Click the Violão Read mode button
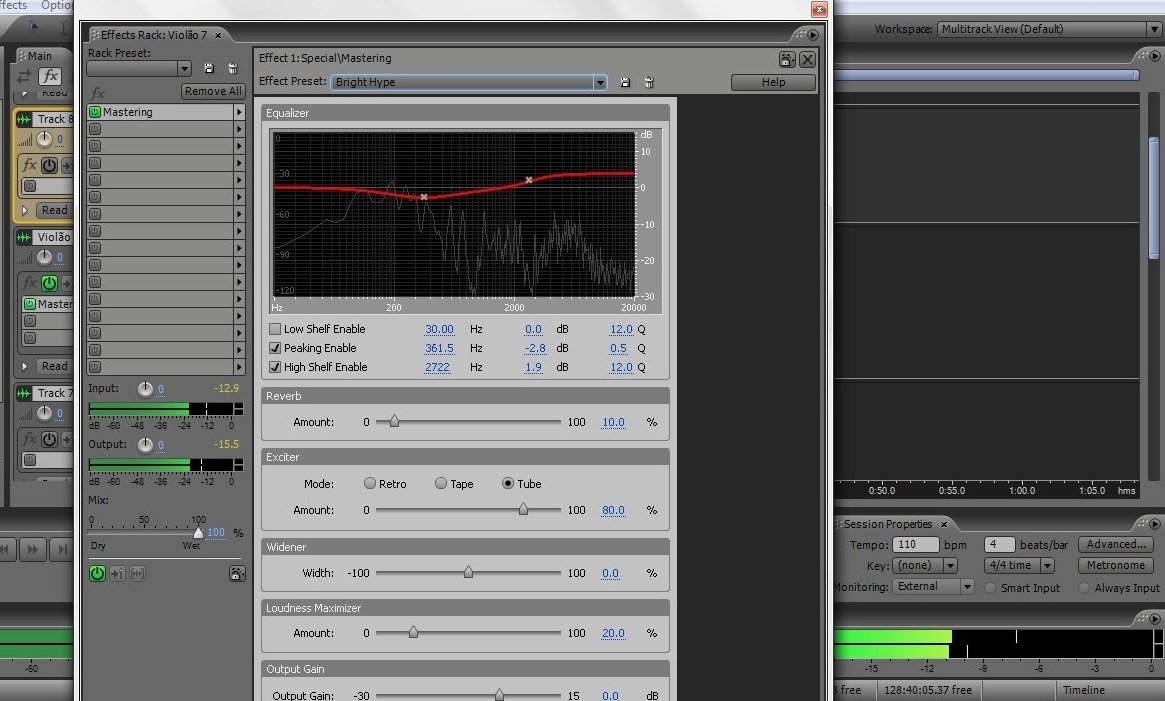1165x701 pixels. [54, 366]
